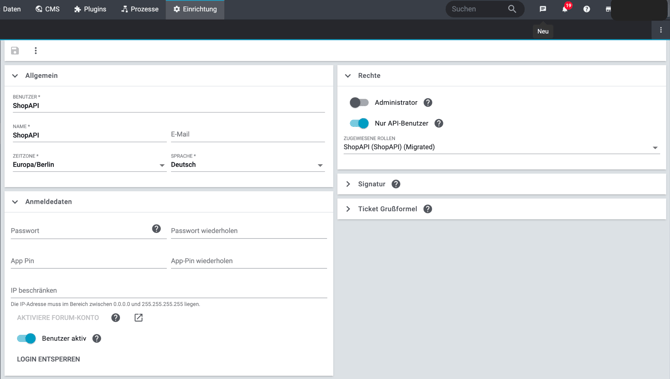Expand the Signatur section
Viewport: 670px width, 379px height.
pyautogui.click(x=348, y=184)
